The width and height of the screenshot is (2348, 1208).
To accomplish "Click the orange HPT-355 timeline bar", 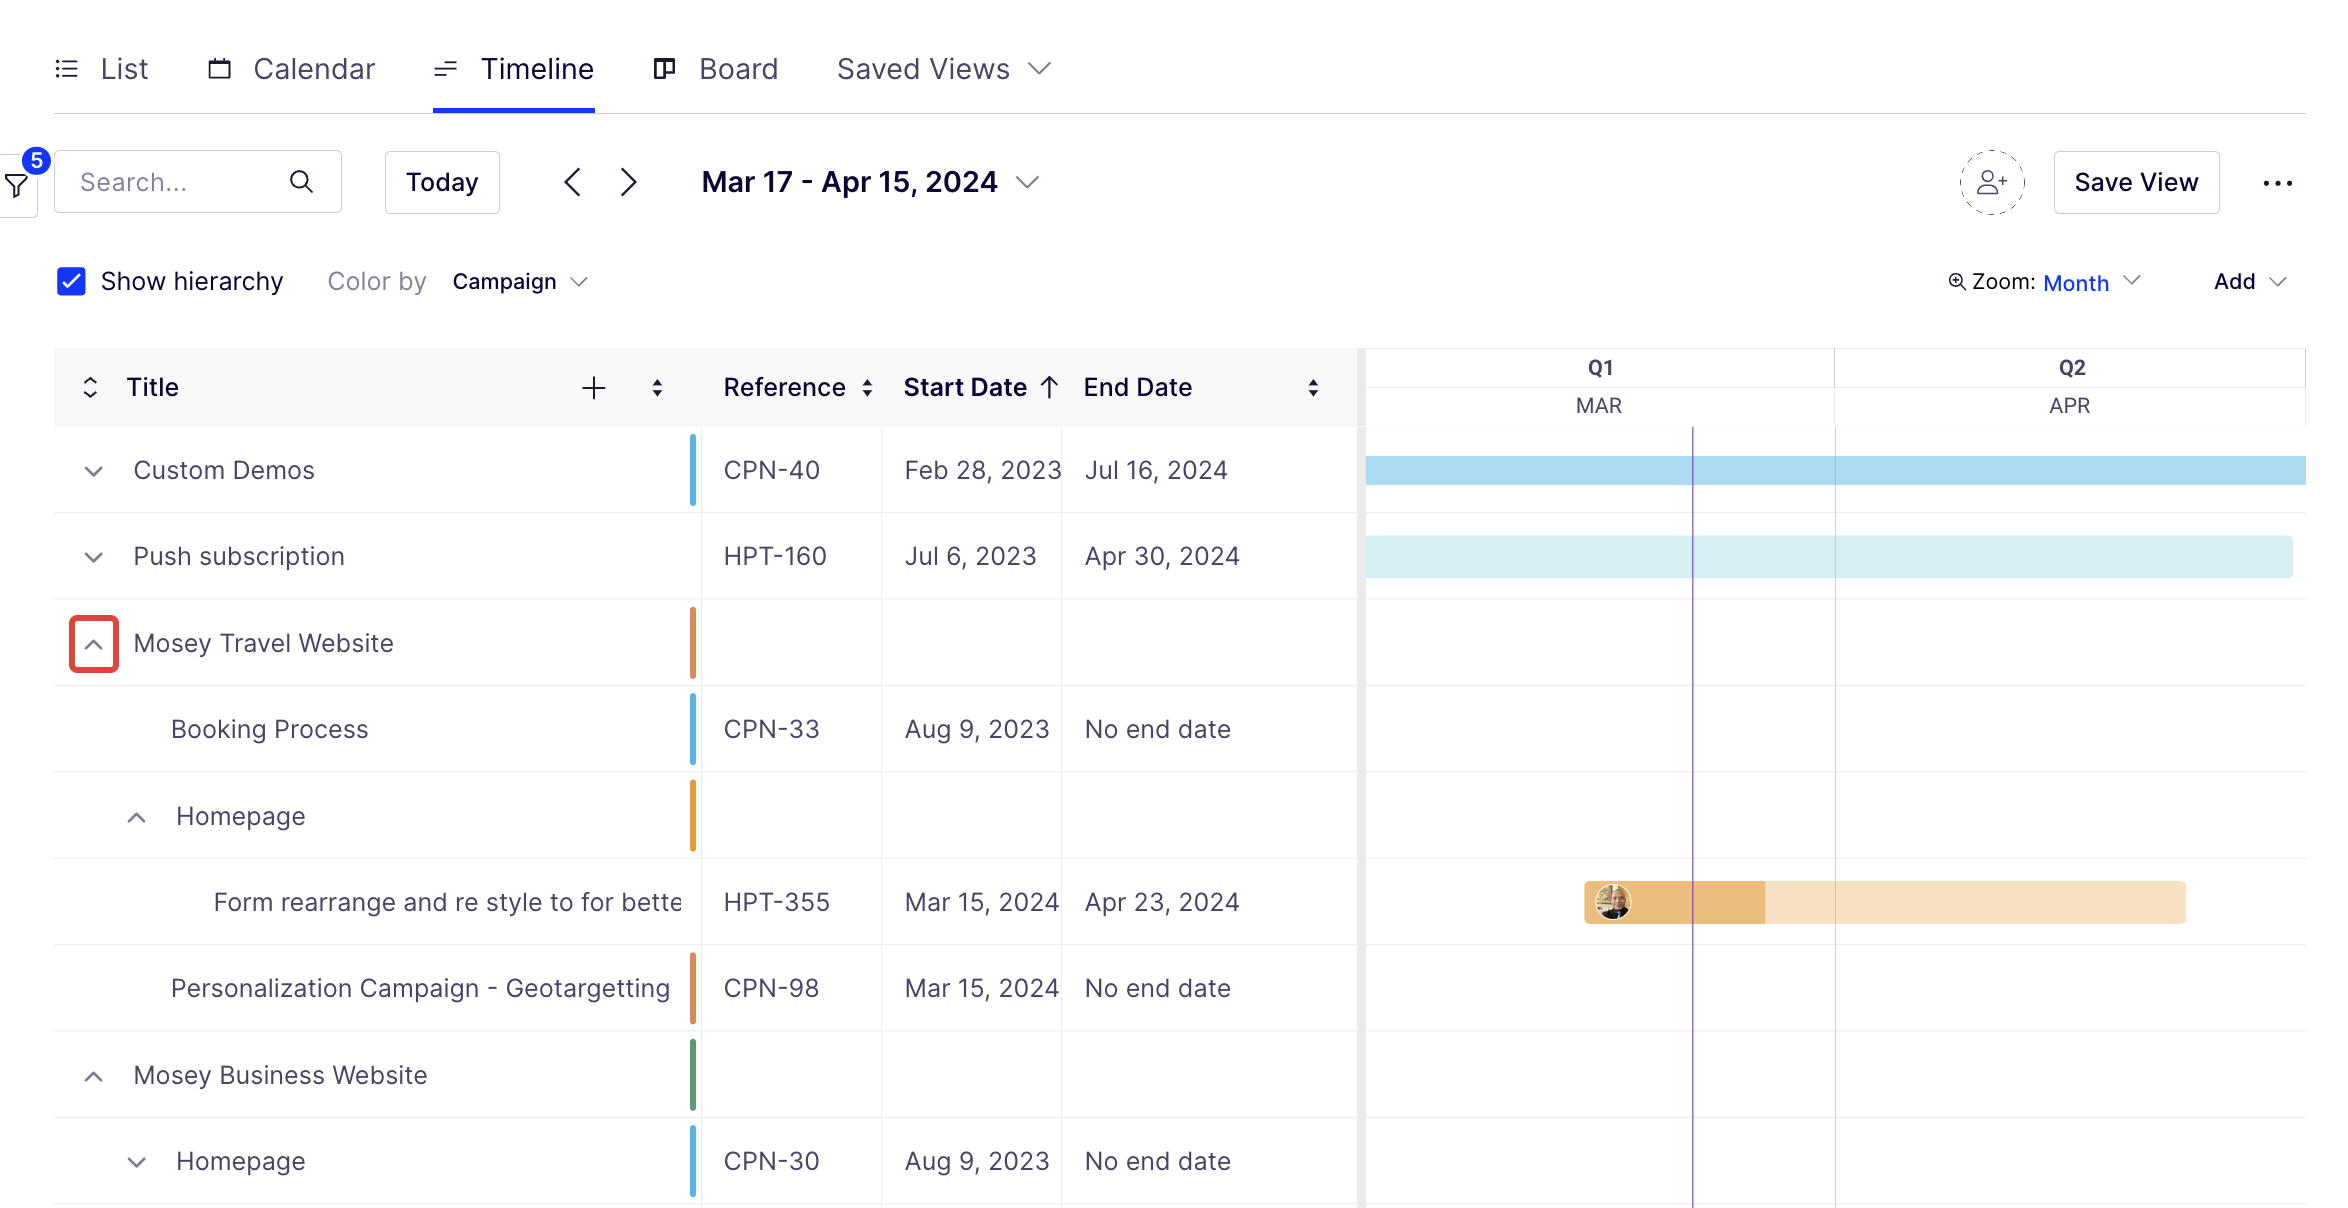I will tap(1884, 902).
